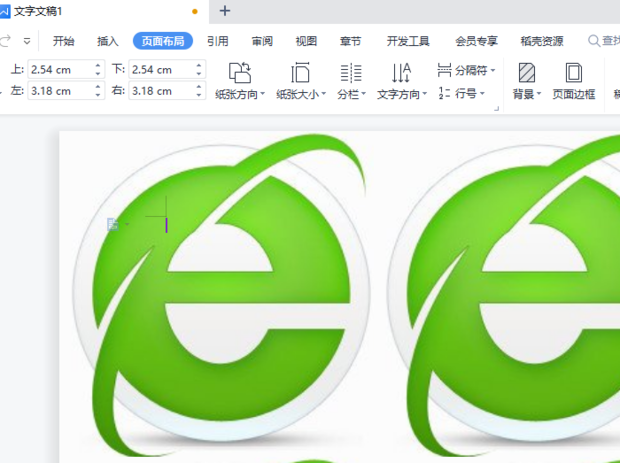Open the 章节 tab
The width and height of the screenshot is (620, 463).
point(350,41)
